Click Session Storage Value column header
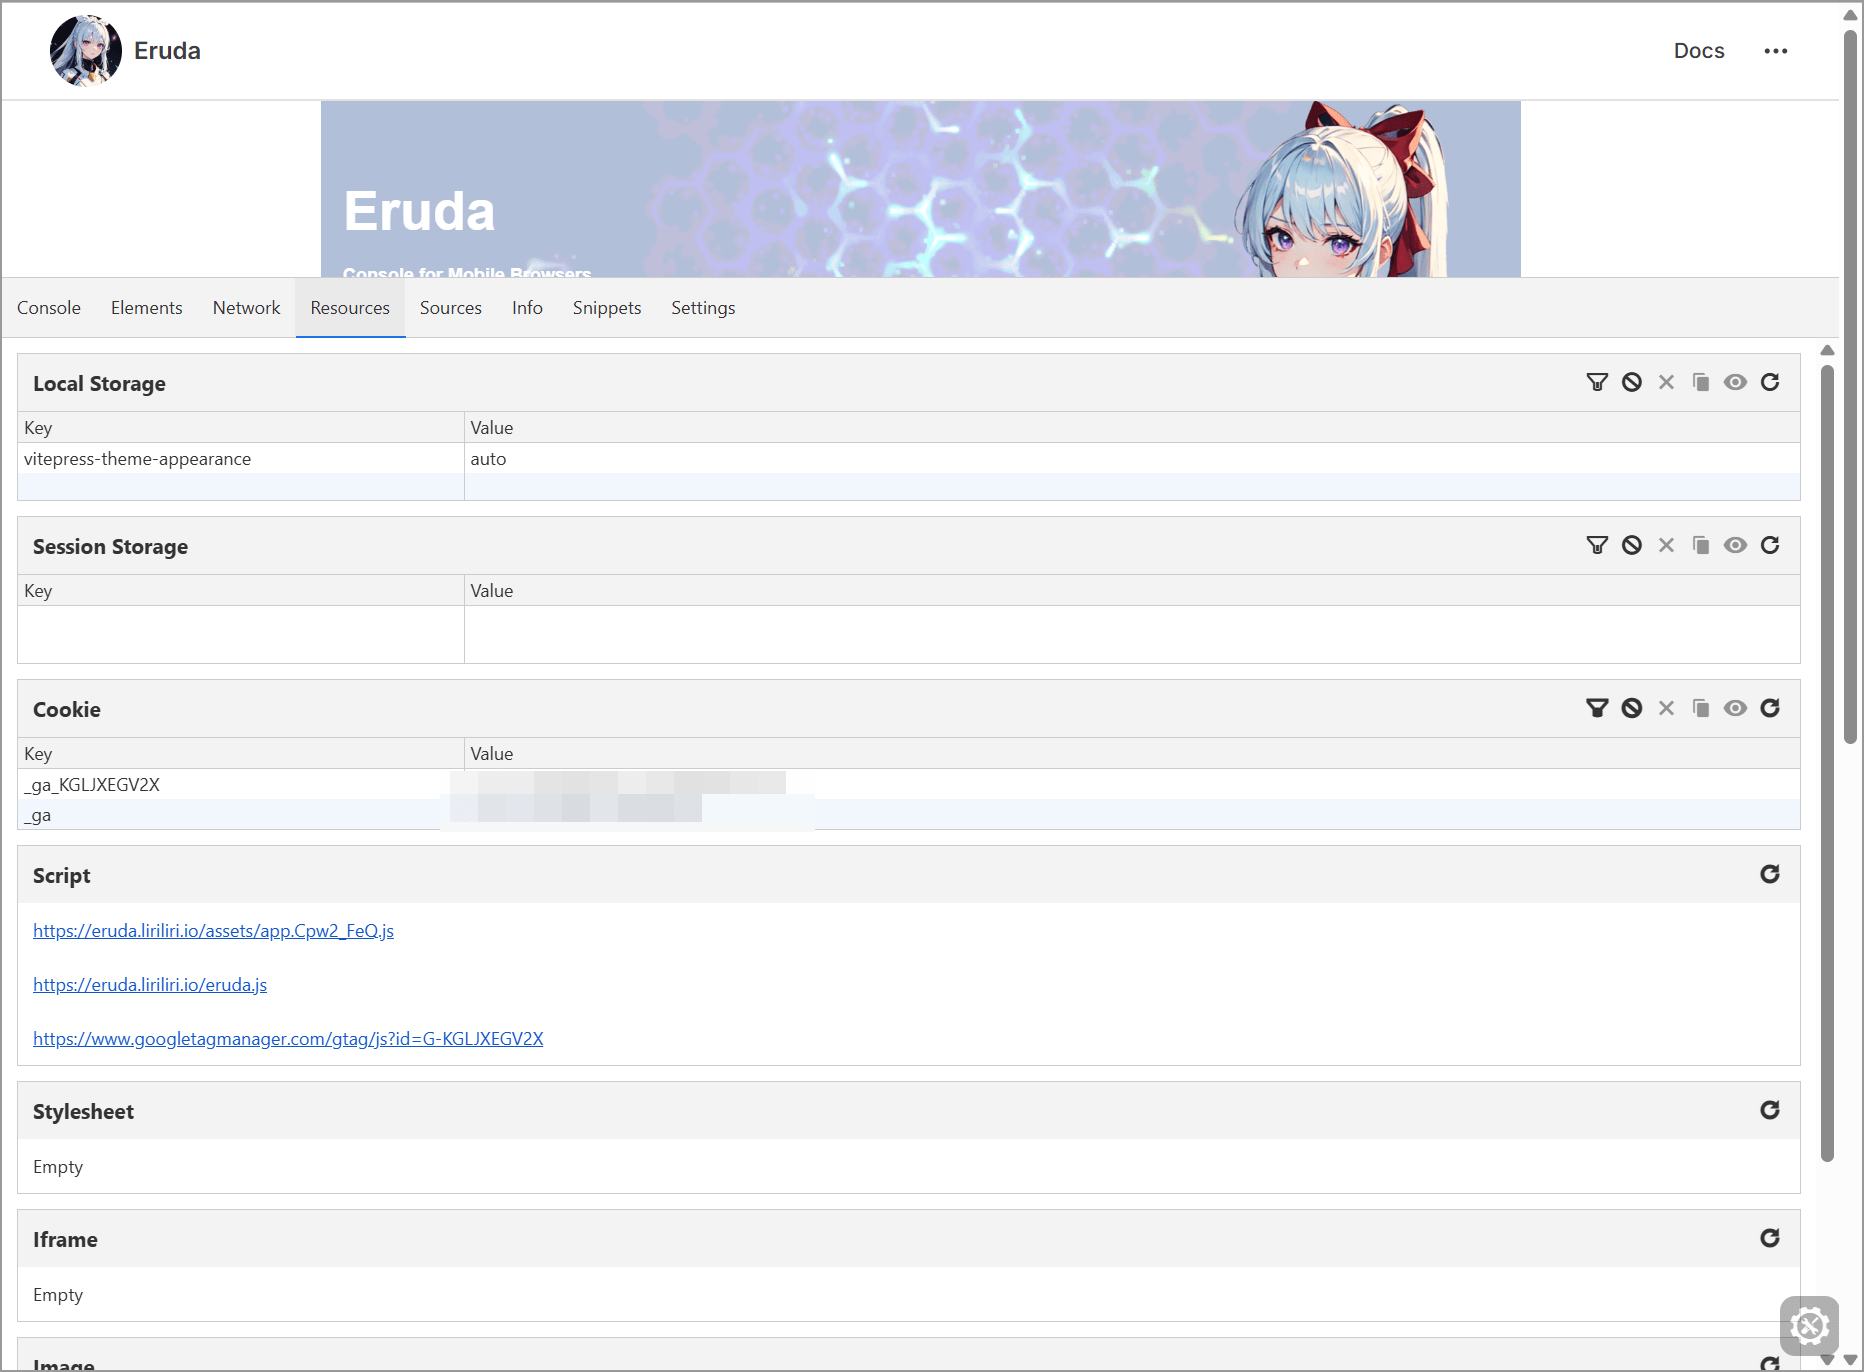 [x=1132, y=591]
